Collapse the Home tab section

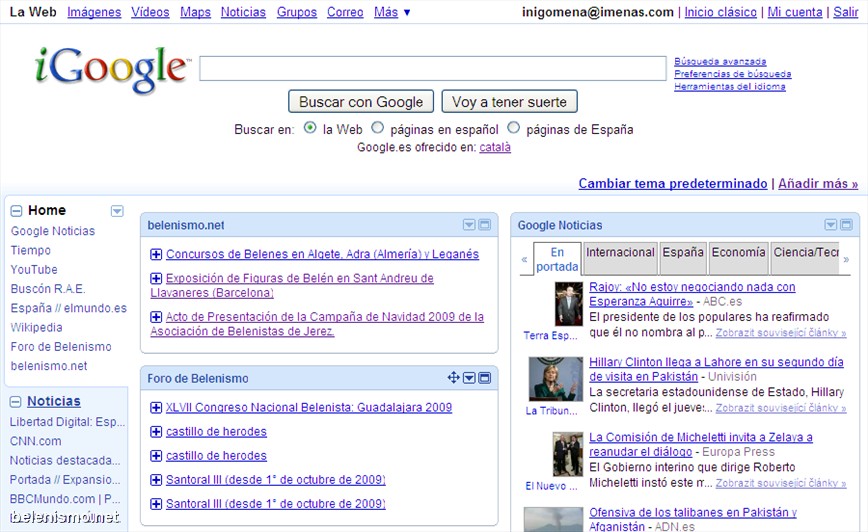pos(17,211)
